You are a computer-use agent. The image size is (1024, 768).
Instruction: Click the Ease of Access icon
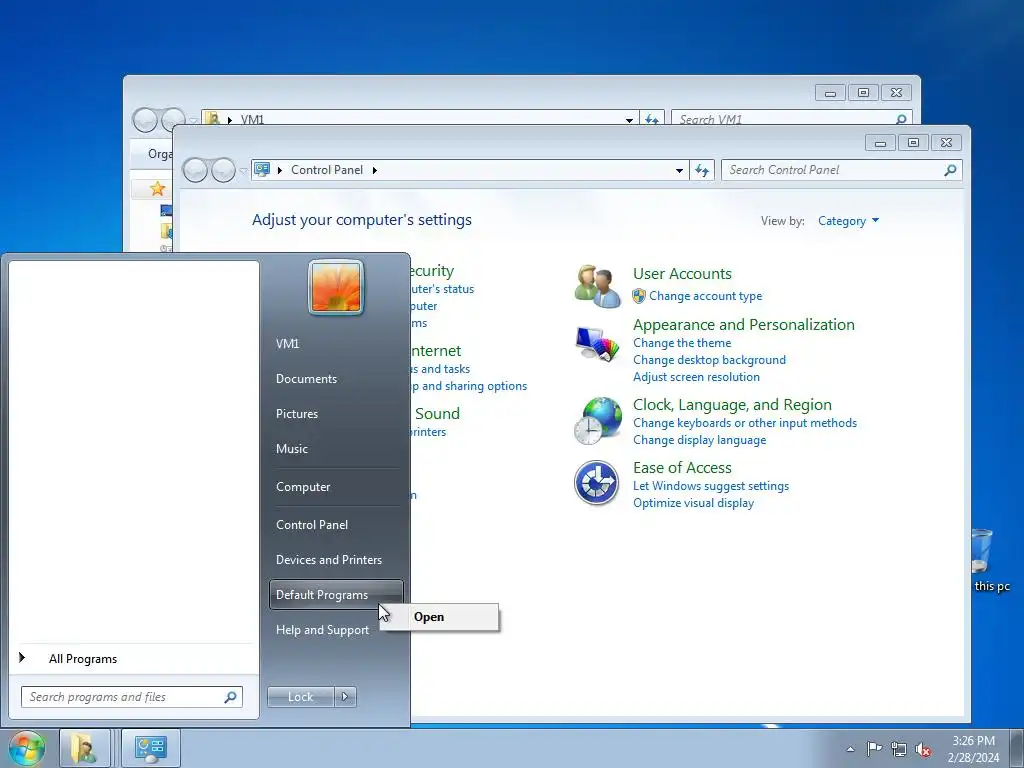pos(596,483)
